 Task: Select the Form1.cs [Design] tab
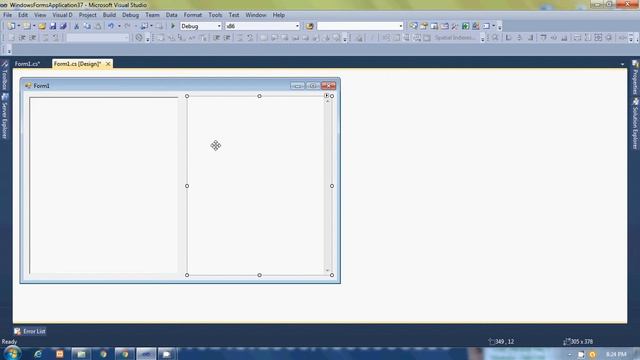[78, 64]
